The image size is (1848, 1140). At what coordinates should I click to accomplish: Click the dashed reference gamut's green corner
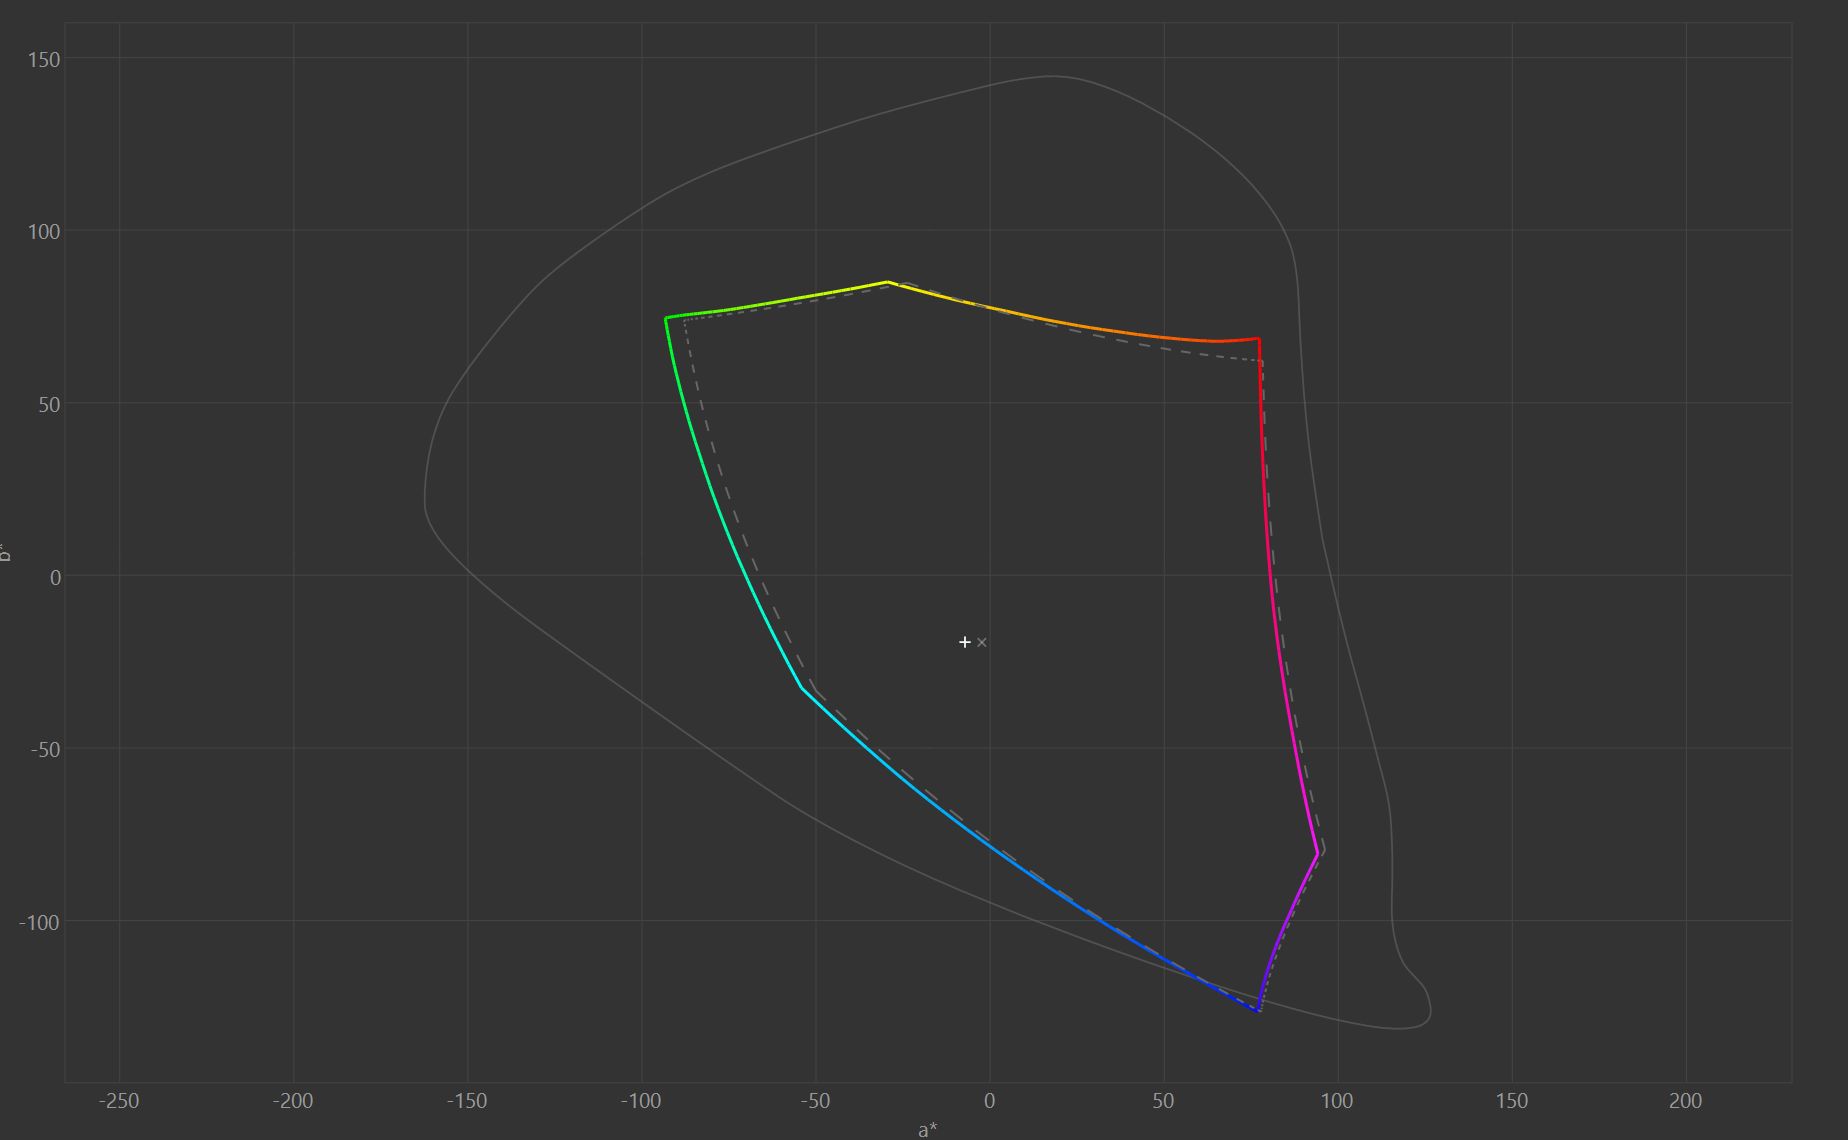685,321
